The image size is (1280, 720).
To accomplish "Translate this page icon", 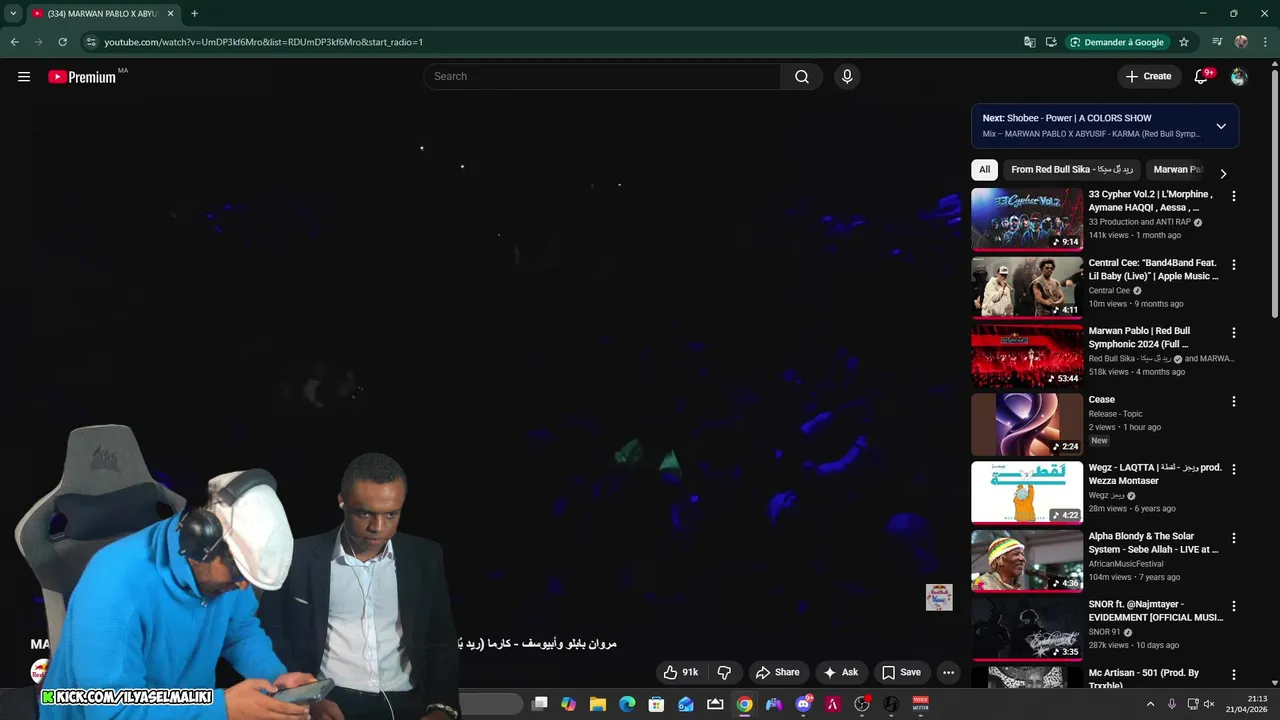I will click(1029, 42).
